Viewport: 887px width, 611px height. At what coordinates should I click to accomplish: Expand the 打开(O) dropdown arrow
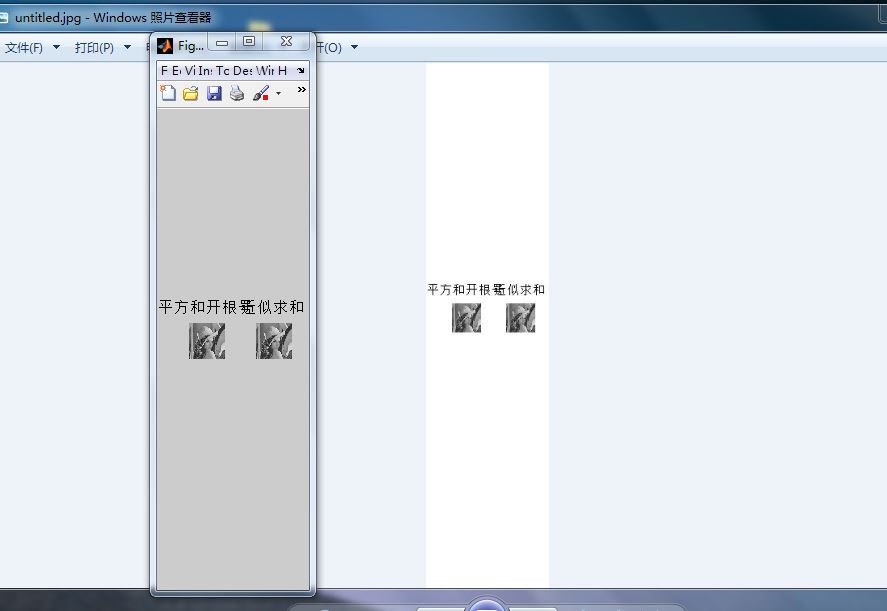pyautogui.click(x=354, y=48)
